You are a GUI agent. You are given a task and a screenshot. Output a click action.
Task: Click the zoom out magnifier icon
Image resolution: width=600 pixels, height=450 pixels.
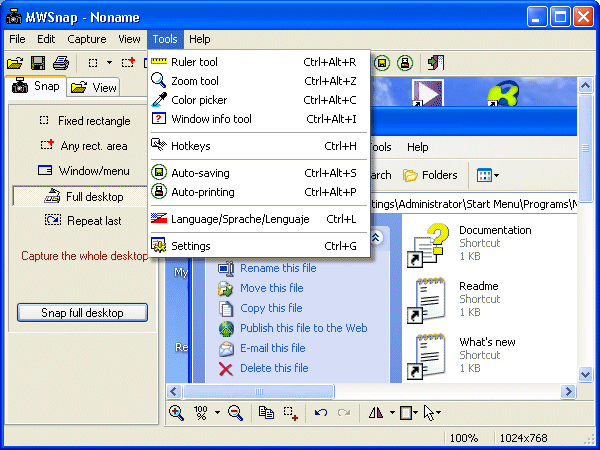click(235, 413)
